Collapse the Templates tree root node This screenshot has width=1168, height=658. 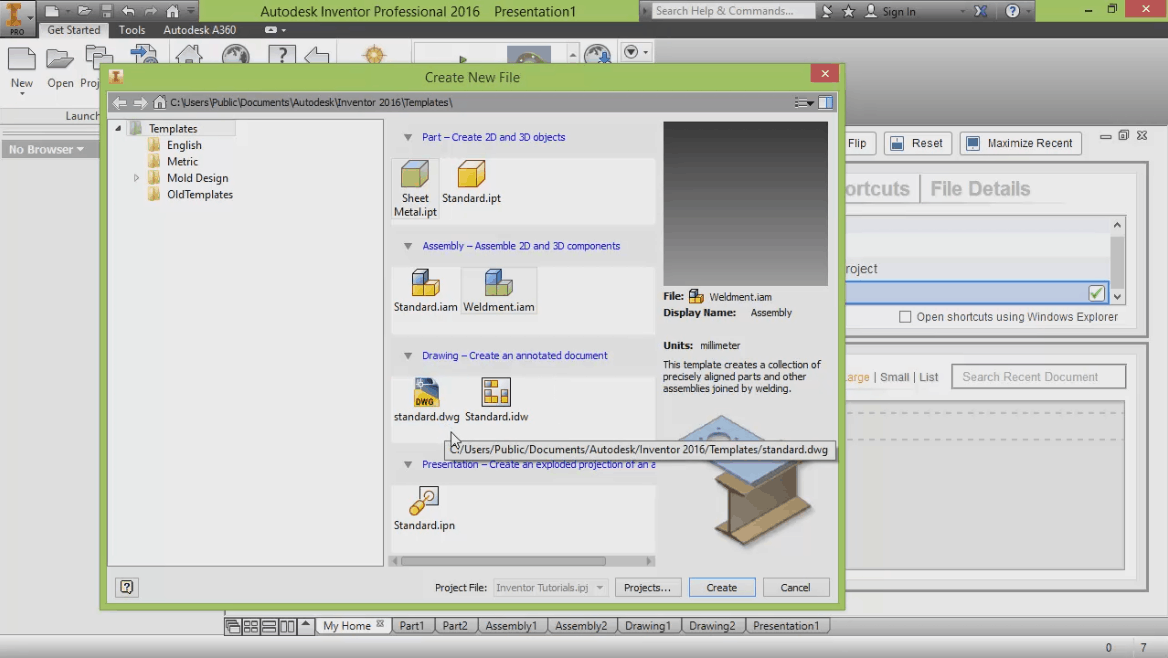118,129
